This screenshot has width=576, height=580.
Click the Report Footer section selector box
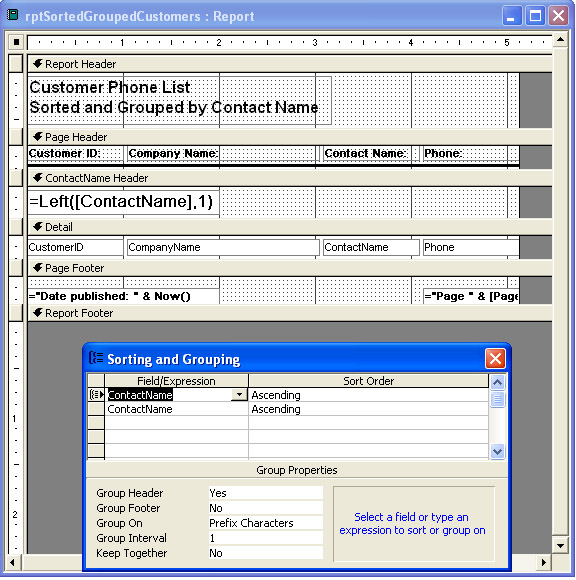click(16, 313)
